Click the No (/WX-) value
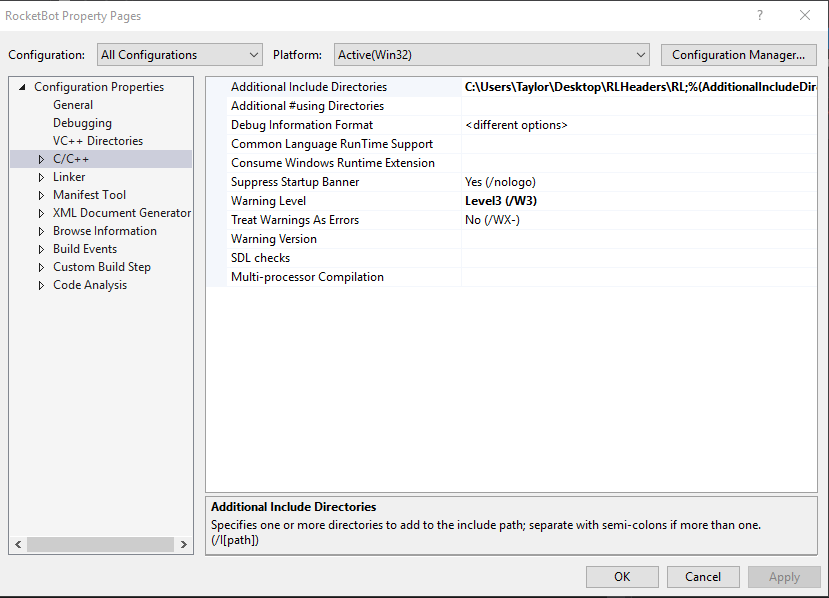The image size is (829, 598). [x=492, y=220]
